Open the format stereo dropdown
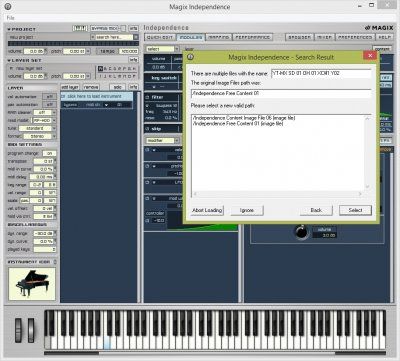This screenshot has width=400, height=361. tap(39, 136)
